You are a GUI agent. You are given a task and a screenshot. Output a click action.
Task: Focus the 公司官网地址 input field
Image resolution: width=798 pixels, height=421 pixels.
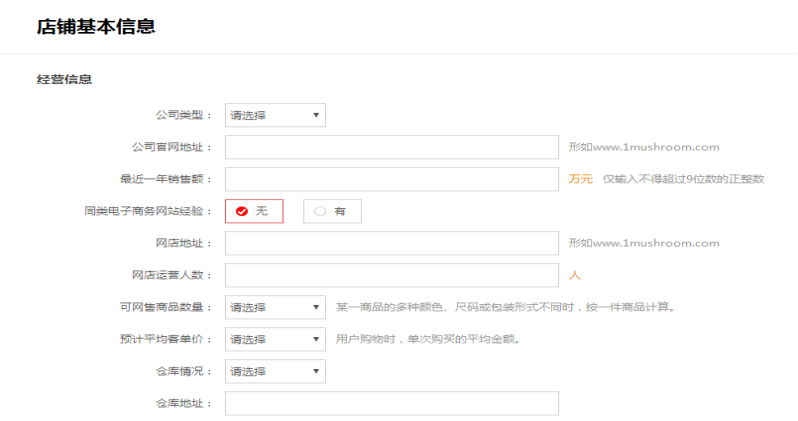[392, 147]
